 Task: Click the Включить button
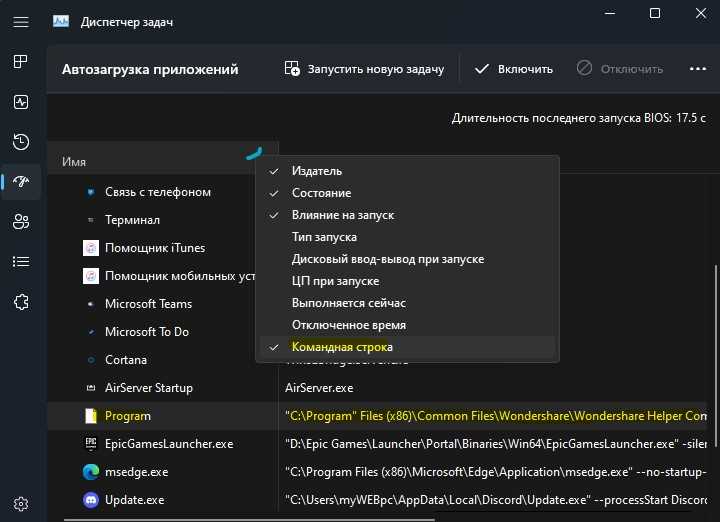[x=513, y=69]
